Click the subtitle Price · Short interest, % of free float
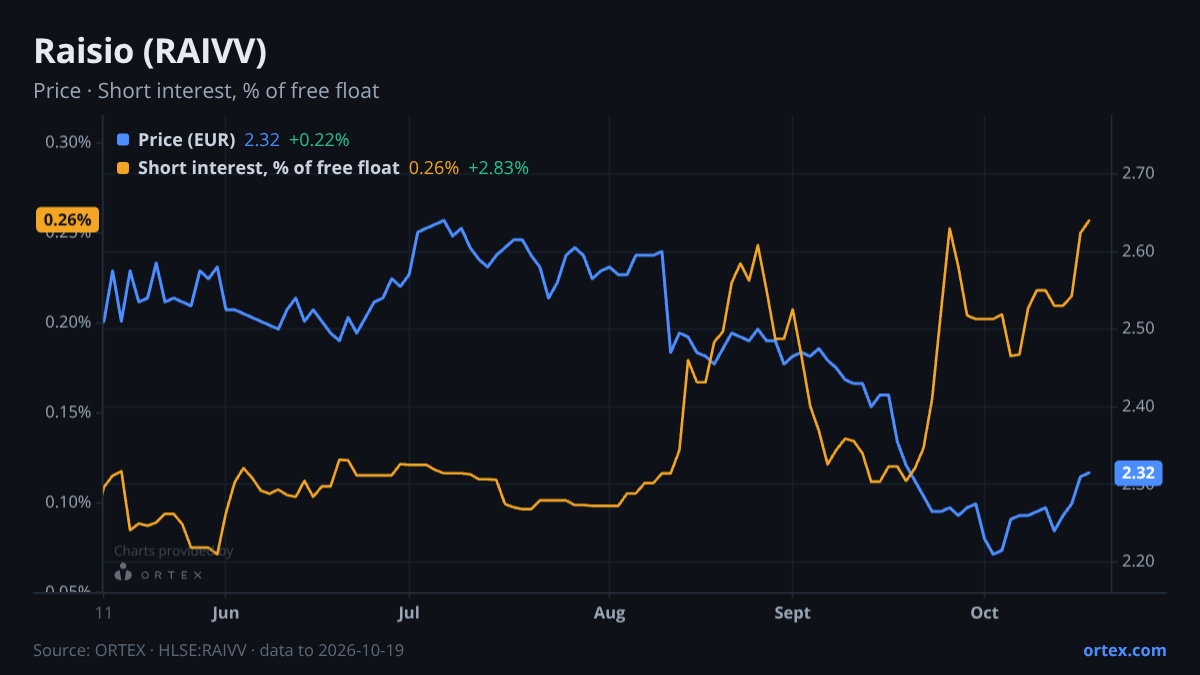This screenshot has width=1200, height=675. tap(206, 90)
